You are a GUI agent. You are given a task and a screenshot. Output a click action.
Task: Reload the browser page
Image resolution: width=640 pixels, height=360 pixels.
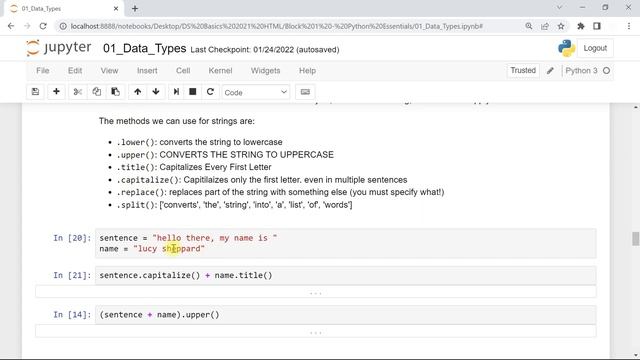coord(43,26)
